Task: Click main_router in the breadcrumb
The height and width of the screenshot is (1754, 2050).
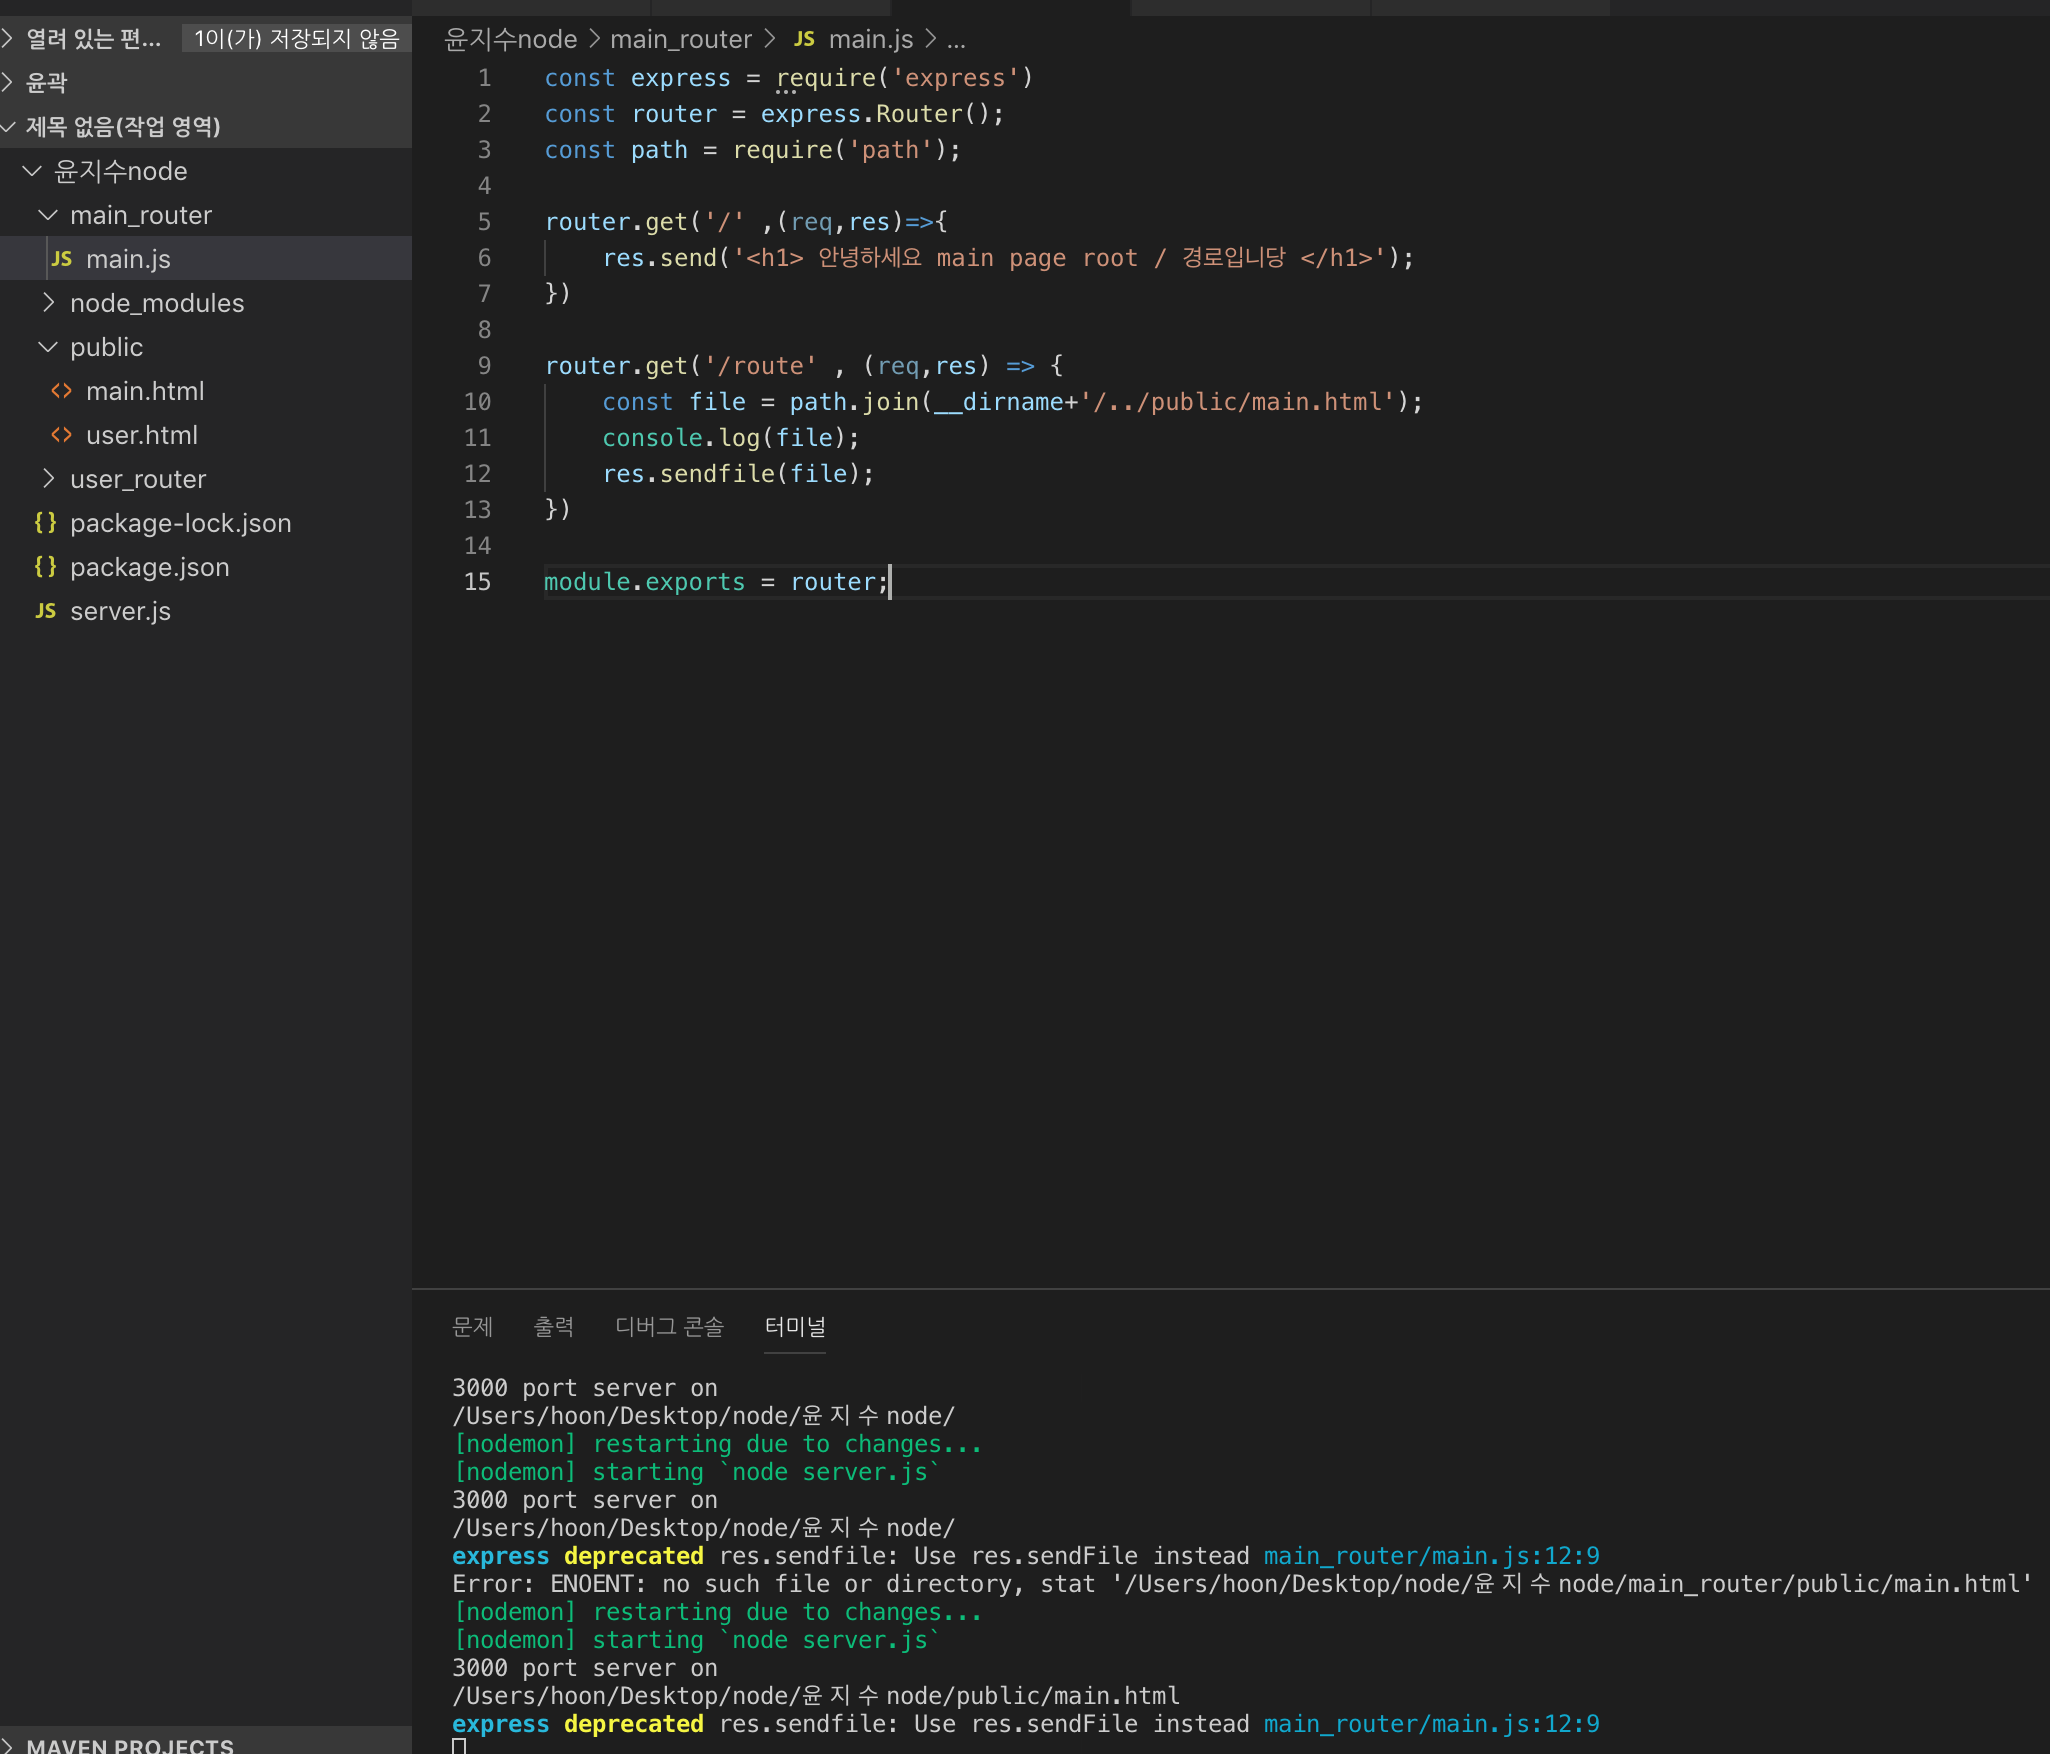Action: [x=680, y=39]
